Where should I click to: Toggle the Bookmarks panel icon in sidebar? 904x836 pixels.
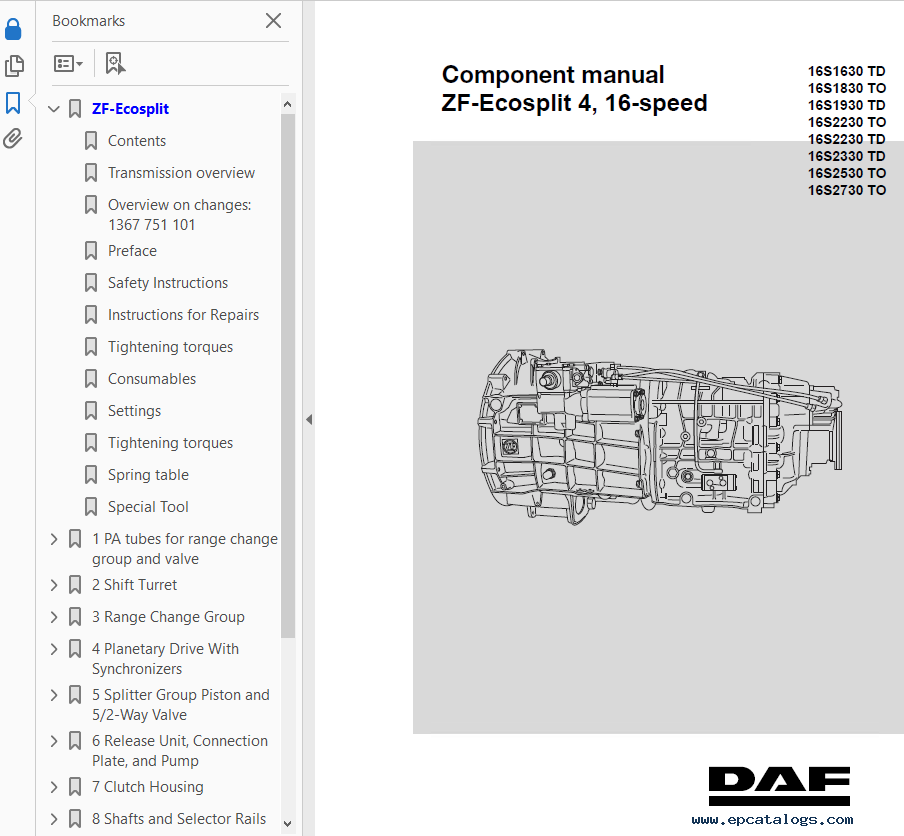13,103
